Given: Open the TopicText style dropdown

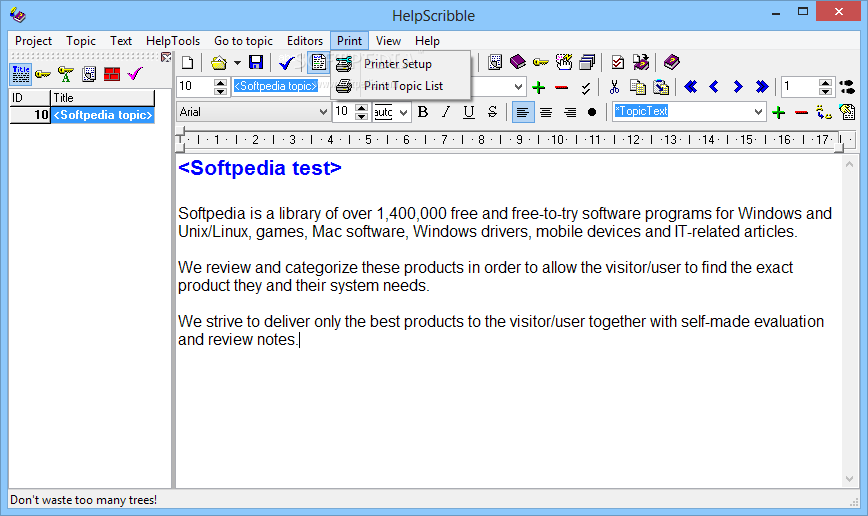Looking at the screenshot, I should 758,112.
